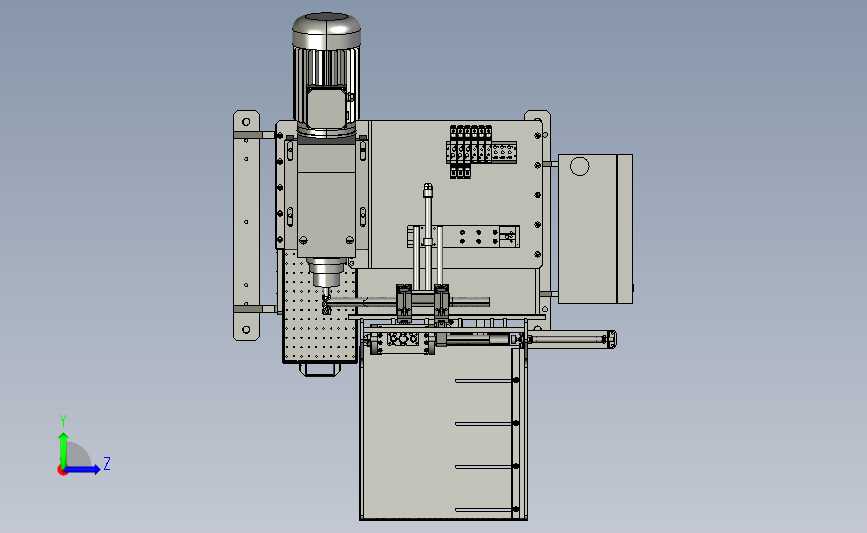Click the red origin ball of the triad
This screenshot has width=867, height=533.
click(62, 471)
